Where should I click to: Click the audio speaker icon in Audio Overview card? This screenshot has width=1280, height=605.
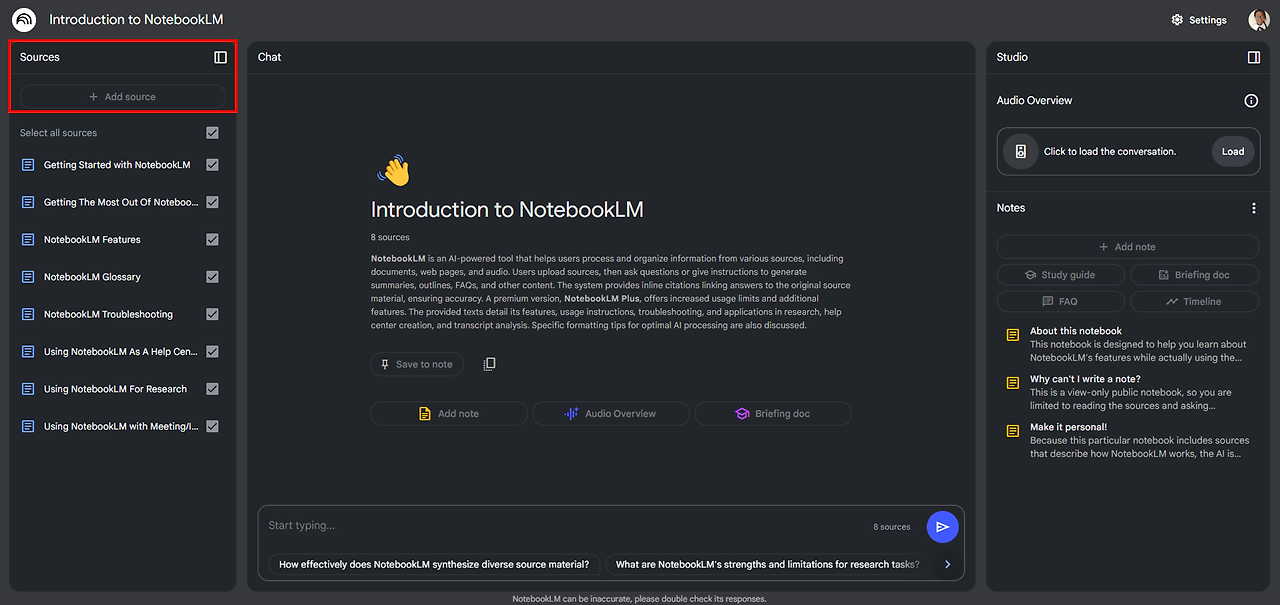pos(1021,152)
